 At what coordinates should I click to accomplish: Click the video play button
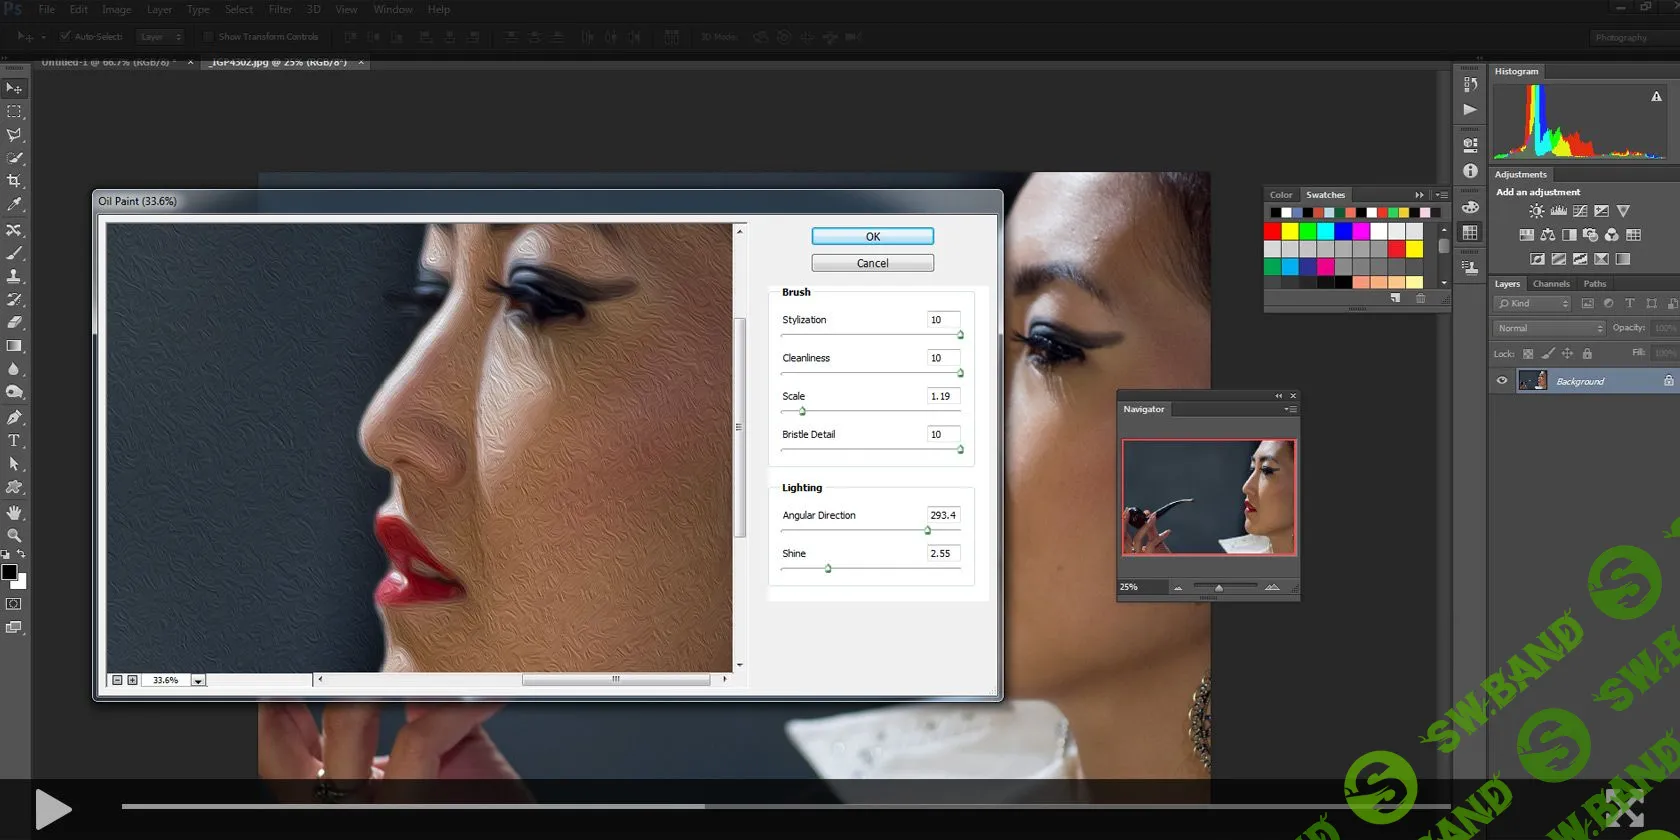(52, 808)
